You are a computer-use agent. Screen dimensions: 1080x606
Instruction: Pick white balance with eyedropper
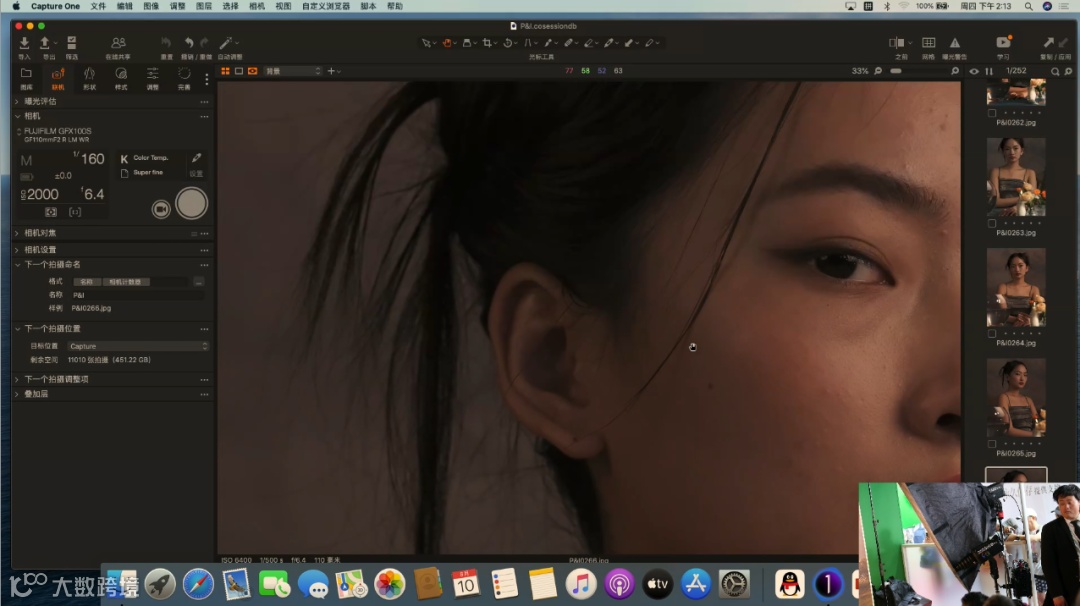point(196,158)
